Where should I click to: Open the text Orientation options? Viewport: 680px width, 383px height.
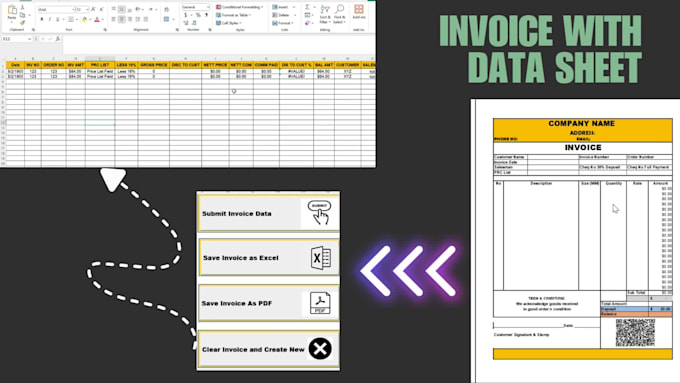[139, 9]
